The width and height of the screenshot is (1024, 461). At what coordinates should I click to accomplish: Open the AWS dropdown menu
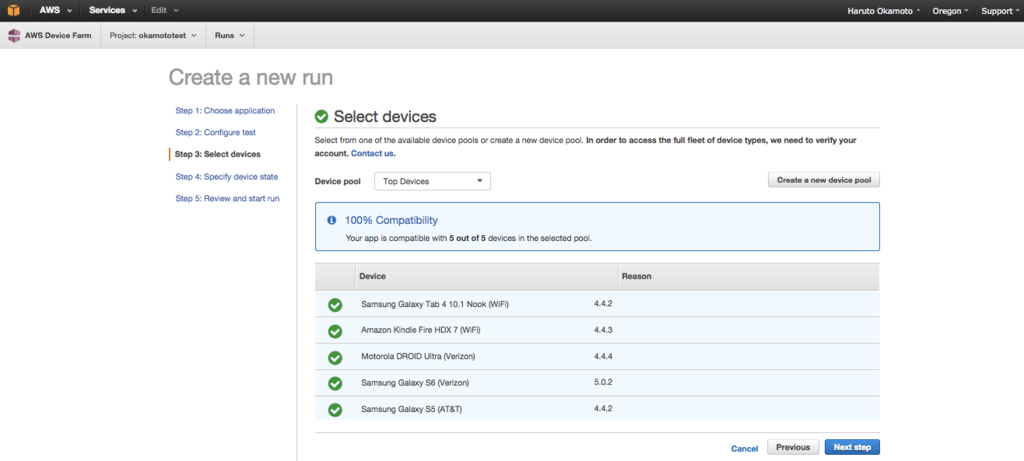(x=55, y=10)
